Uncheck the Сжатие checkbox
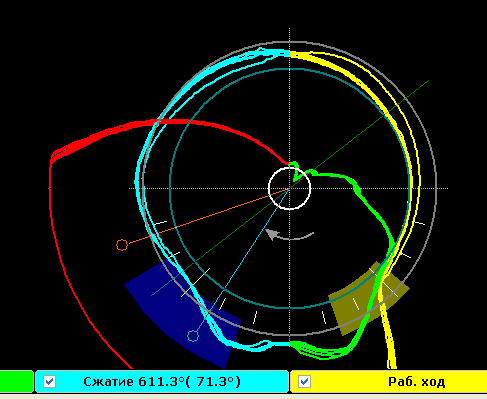The width and height of the screenshot is (487, 399). 50,381
